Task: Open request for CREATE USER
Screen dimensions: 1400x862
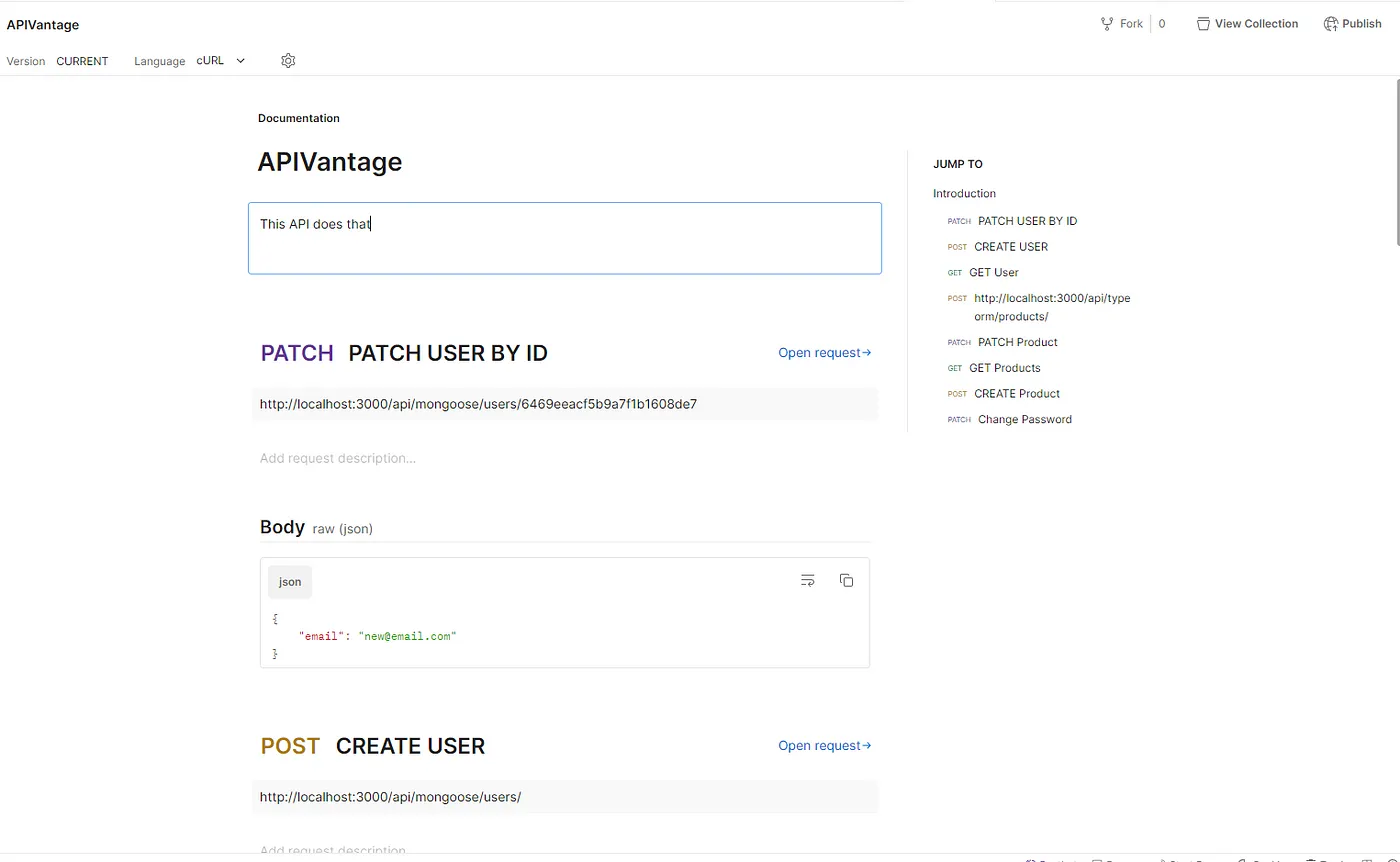Action: pos(824,746)
